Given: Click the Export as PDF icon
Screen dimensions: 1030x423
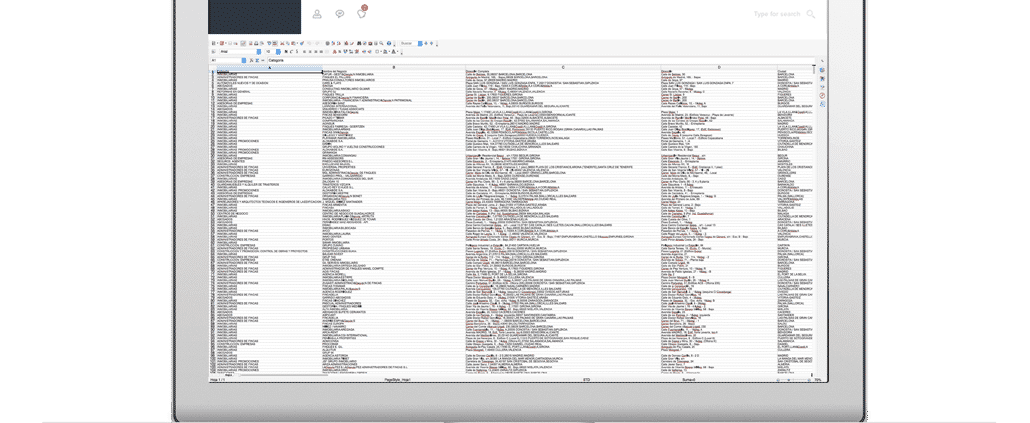Looking at the screenshot, I should (x=251, y=43).
